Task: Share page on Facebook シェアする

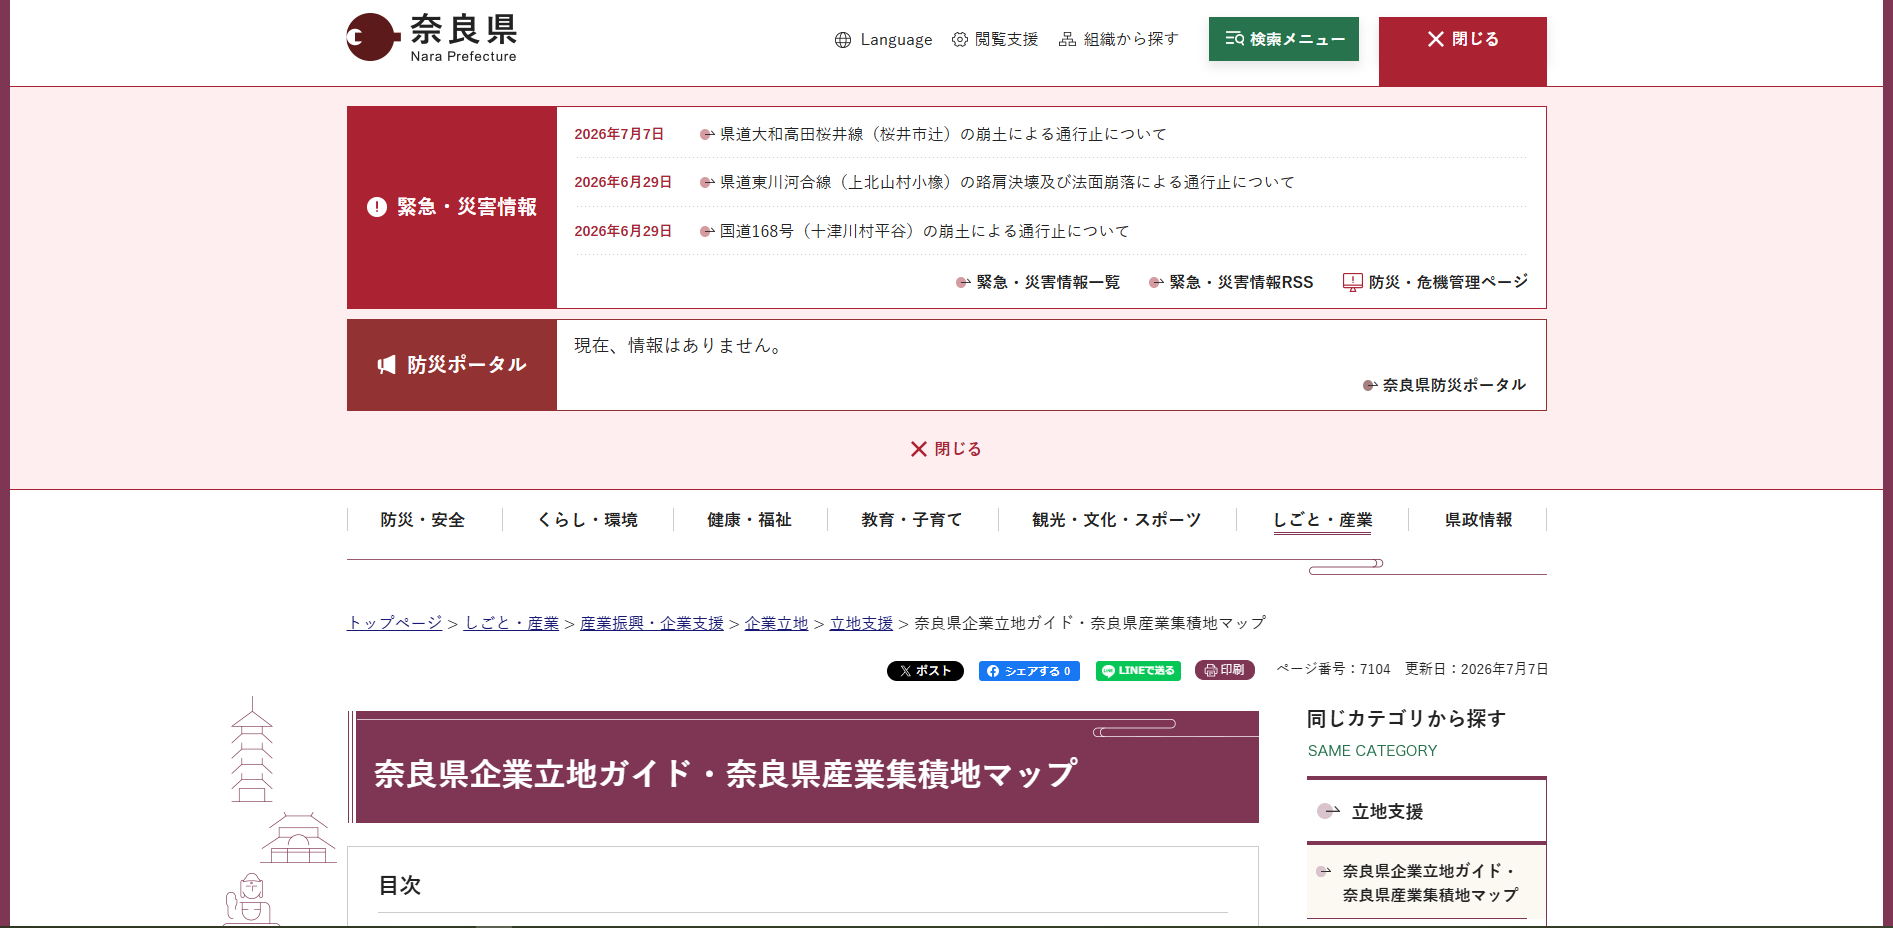Action: [1029, 671]
